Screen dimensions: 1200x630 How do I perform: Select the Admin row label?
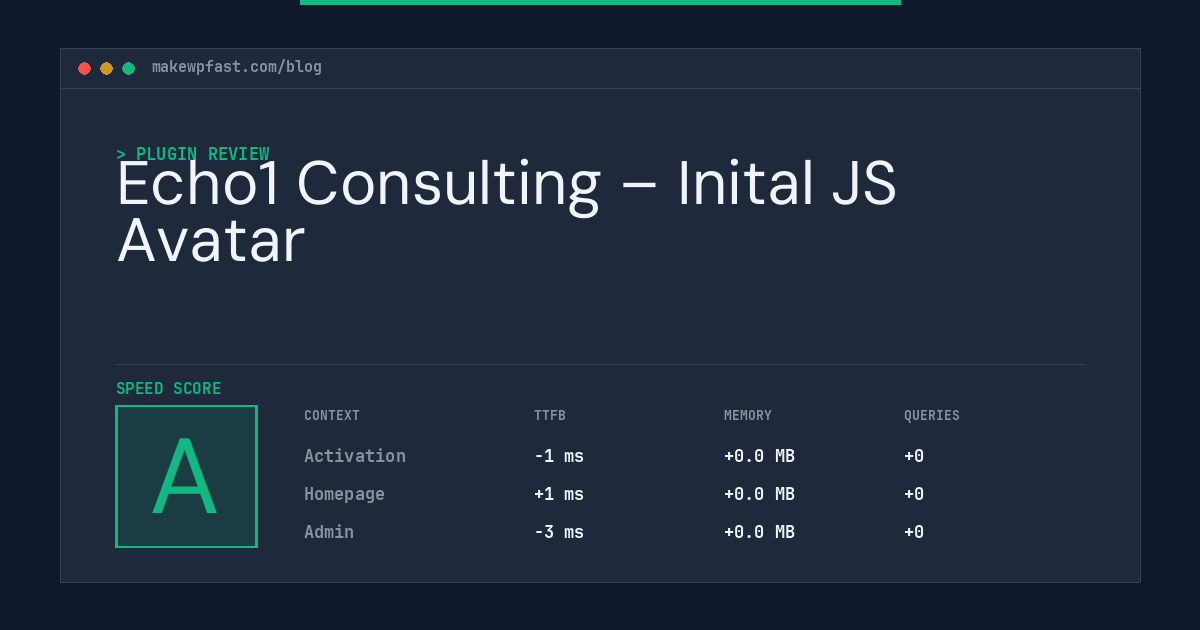(329, 532)
